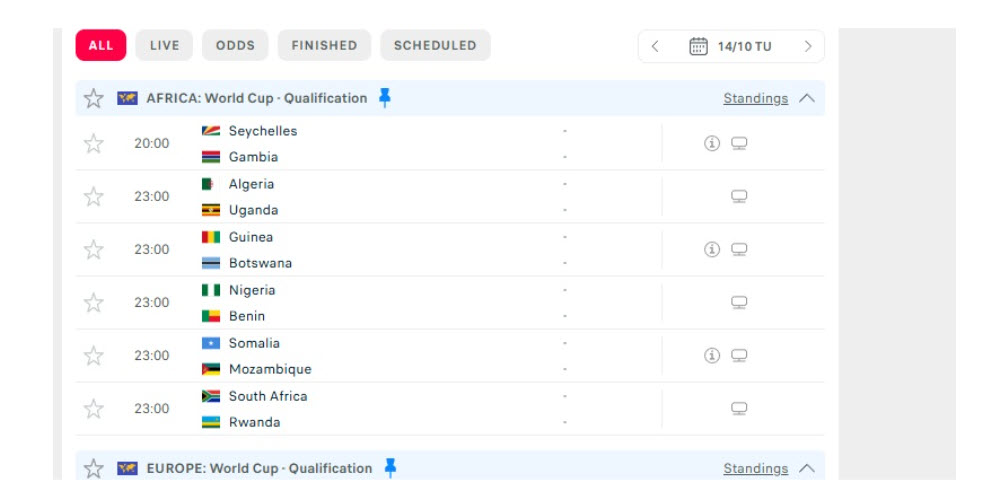Favorite the Seychelles vs Gambia match
The width and height of the screenshot is (987, 501).
coord(94,144)
